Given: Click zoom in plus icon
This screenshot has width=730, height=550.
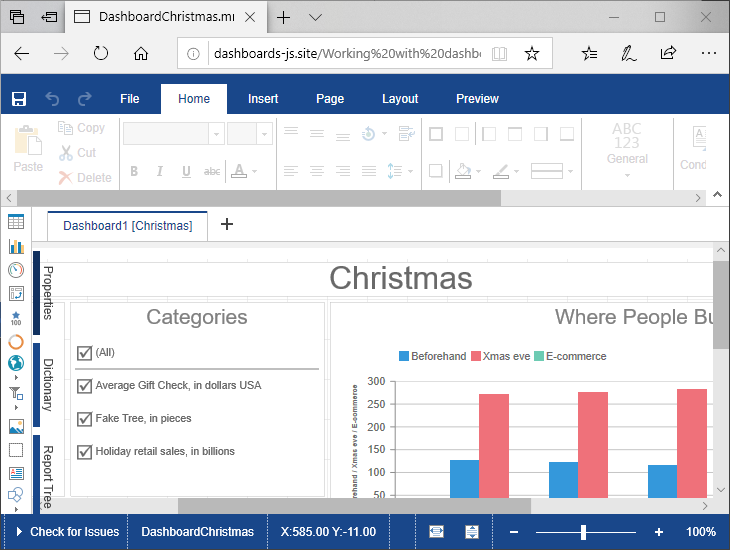Looking at the screenshot, I should (659, 532).
